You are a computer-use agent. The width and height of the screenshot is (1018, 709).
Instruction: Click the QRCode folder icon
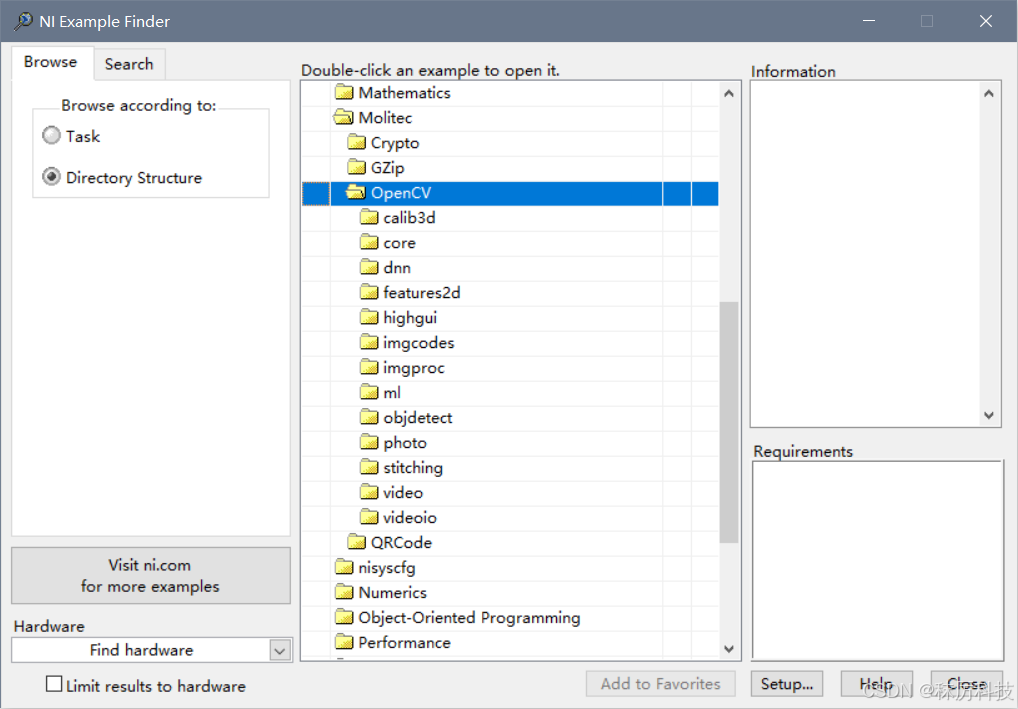(356, 542)
